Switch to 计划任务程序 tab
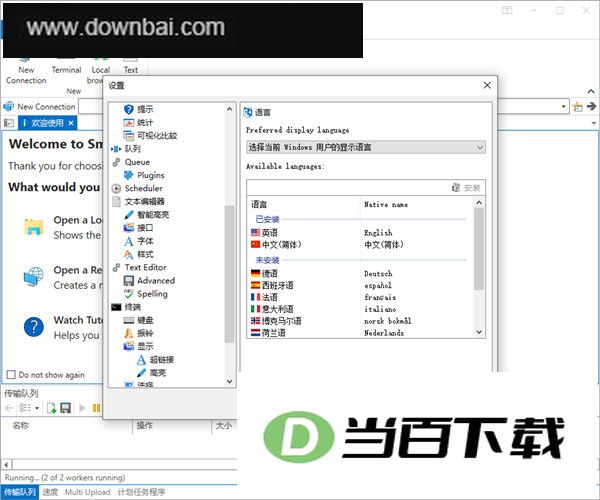The width and height of the screenshot is (600, 500). pyautogui.click(x=141, y=492)
